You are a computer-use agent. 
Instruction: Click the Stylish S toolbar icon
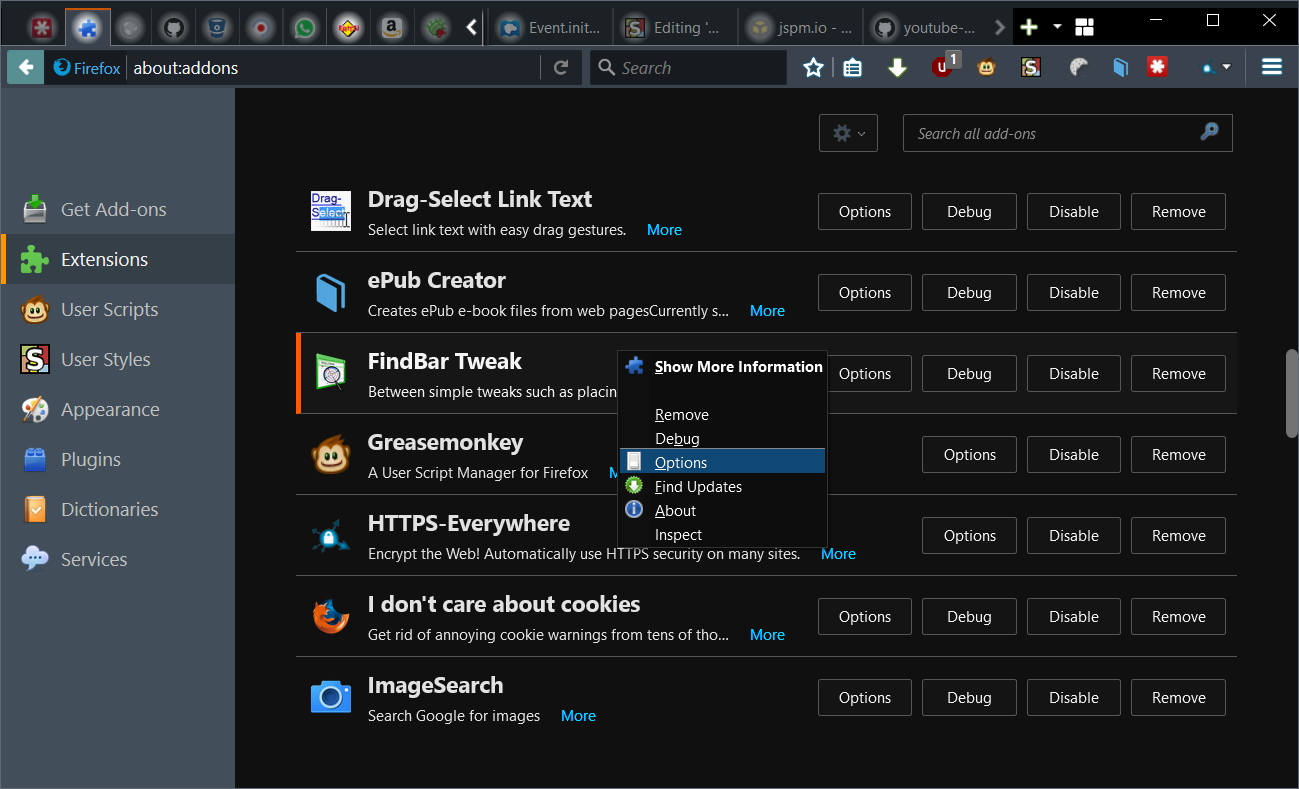[x=1031, y=67]
